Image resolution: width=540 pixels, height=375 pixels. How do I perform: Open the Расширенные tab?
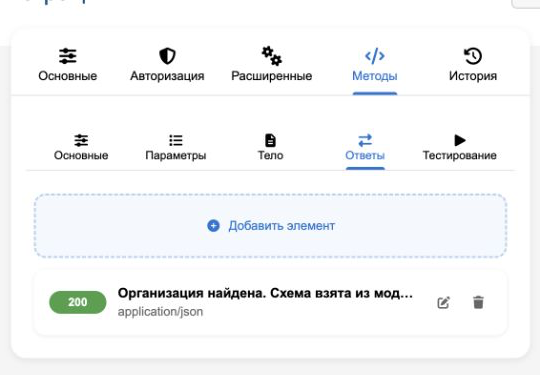pos(271,65)
